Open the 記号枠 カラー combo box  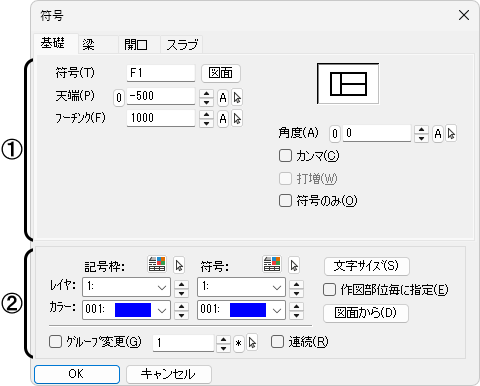click(127, 310)
